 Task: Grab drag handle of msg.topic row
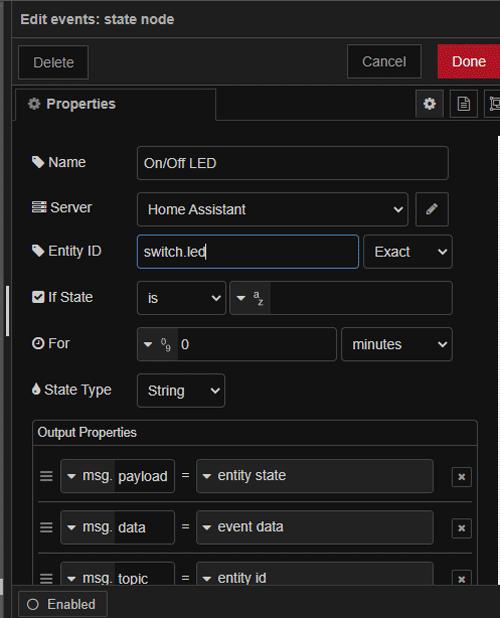tap(46, 578)
